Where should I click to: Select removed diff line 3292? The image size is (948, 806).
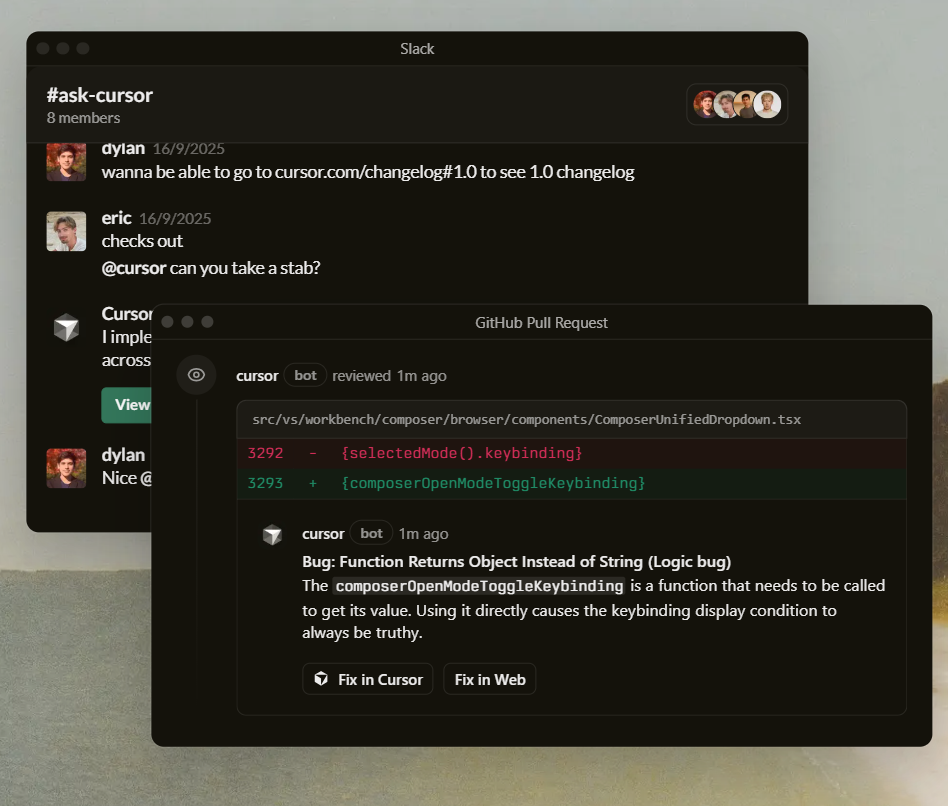click(571, 453)
